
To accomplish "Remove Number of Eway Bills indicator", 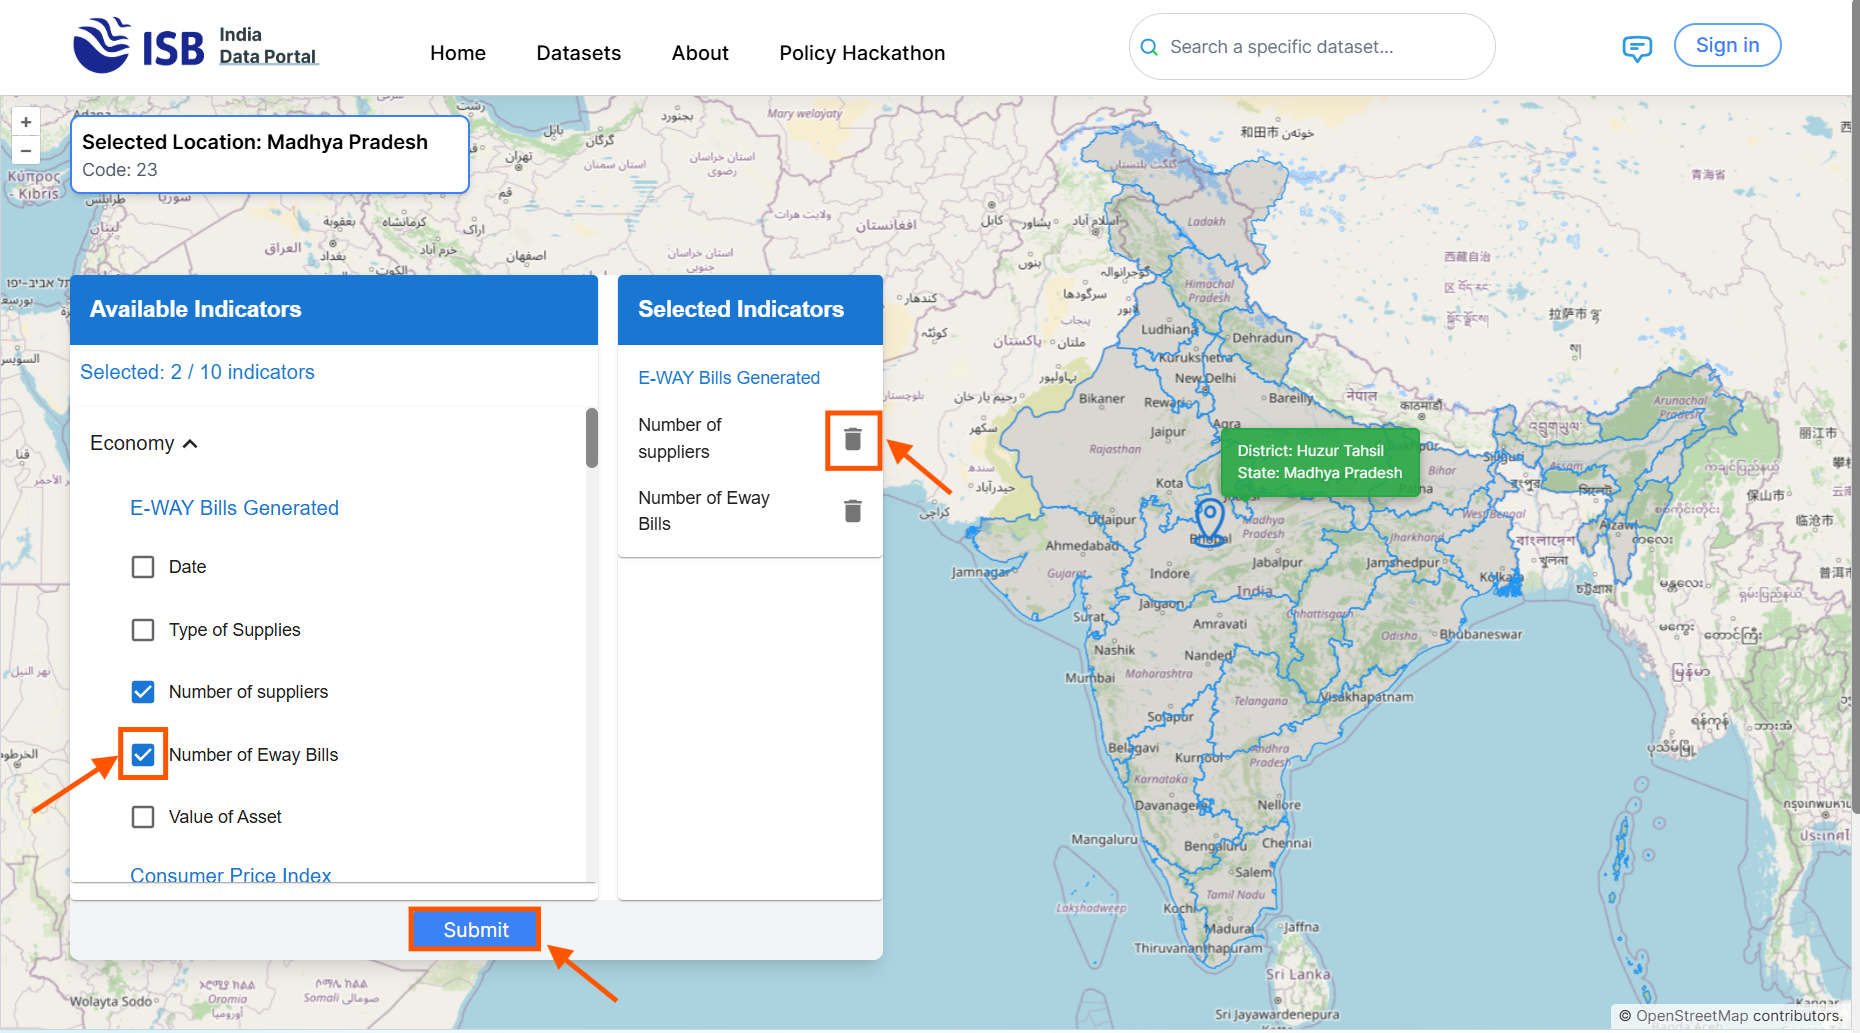I will point(852,511).
